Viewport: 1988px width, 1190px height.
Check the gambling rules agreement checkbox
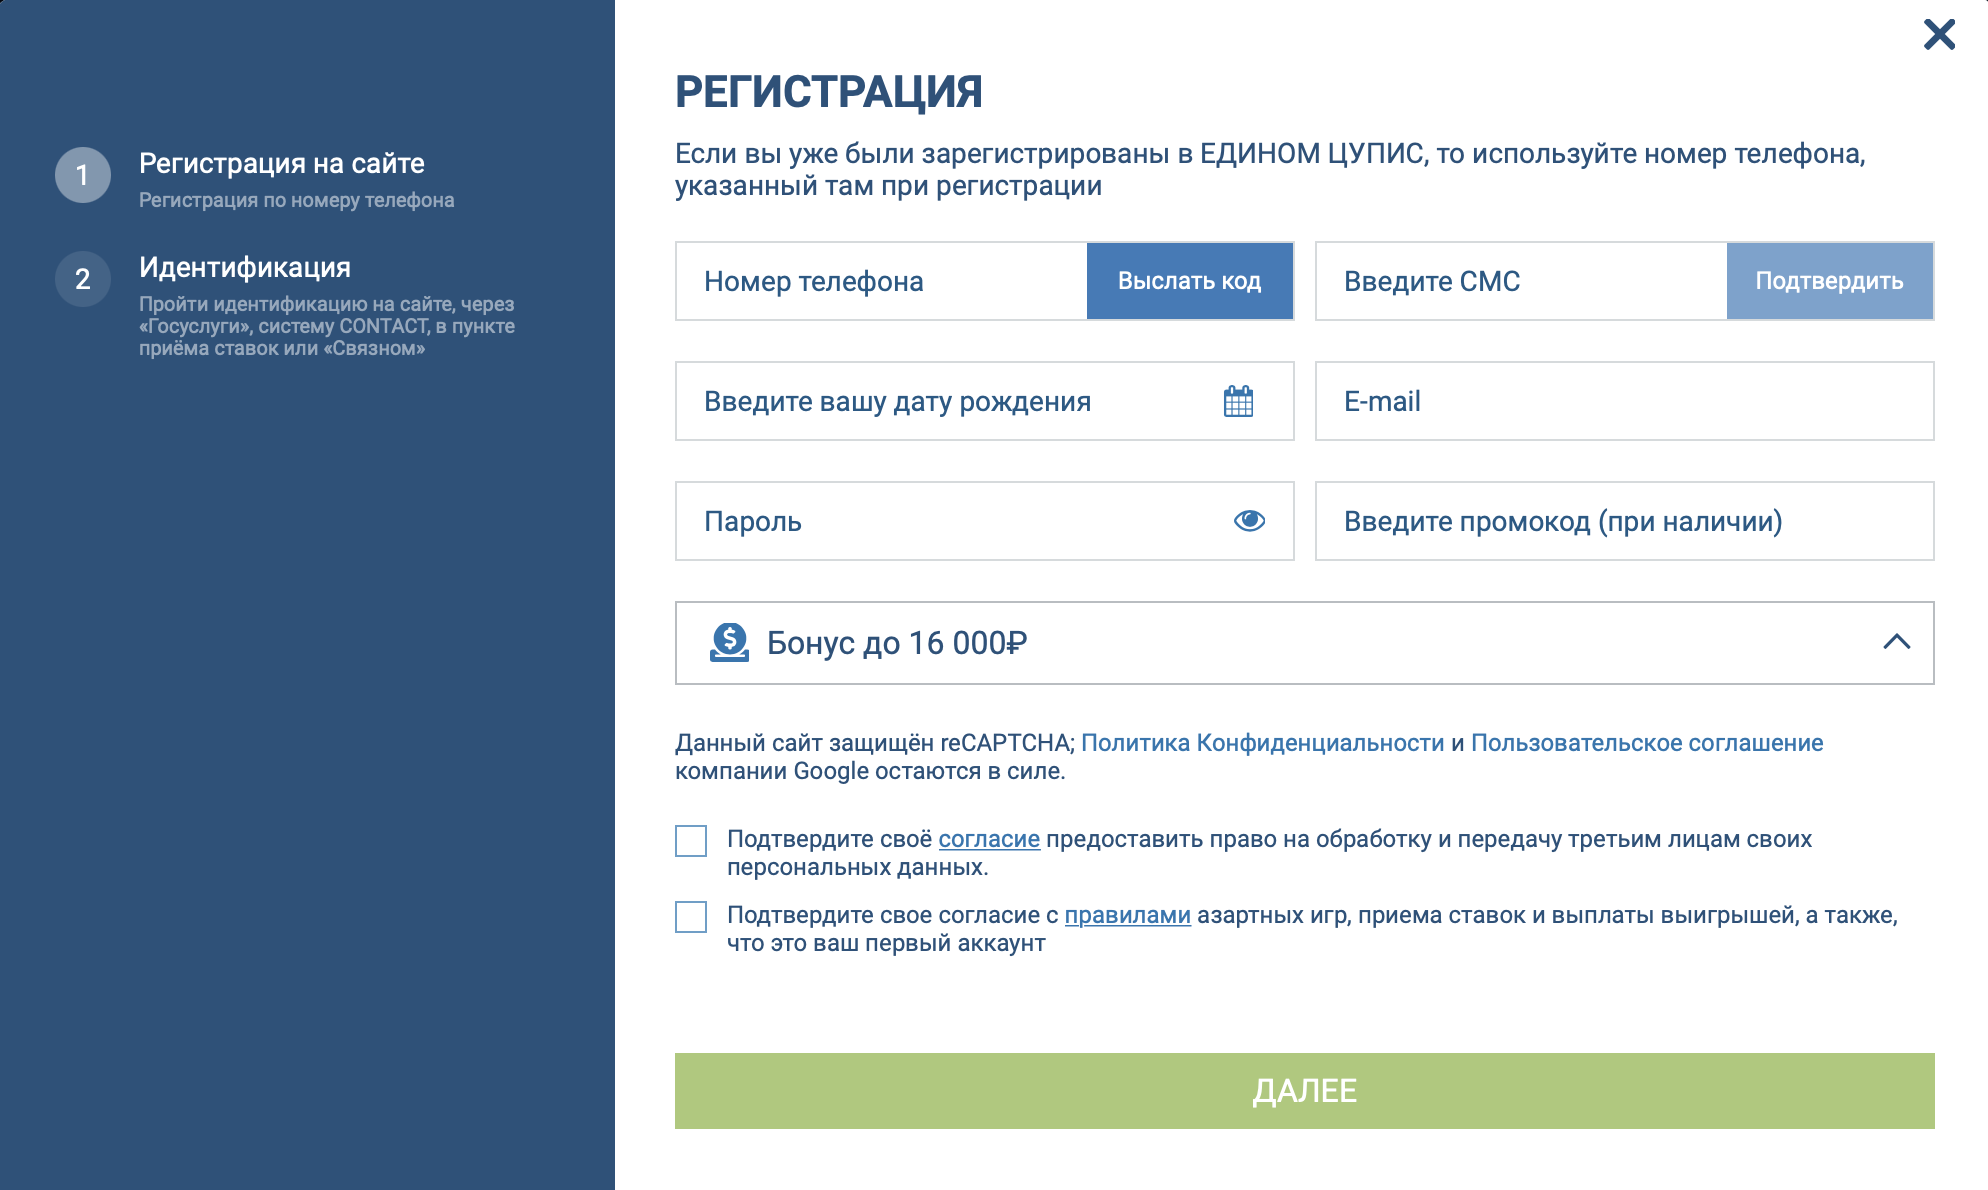tap(691, 917)
